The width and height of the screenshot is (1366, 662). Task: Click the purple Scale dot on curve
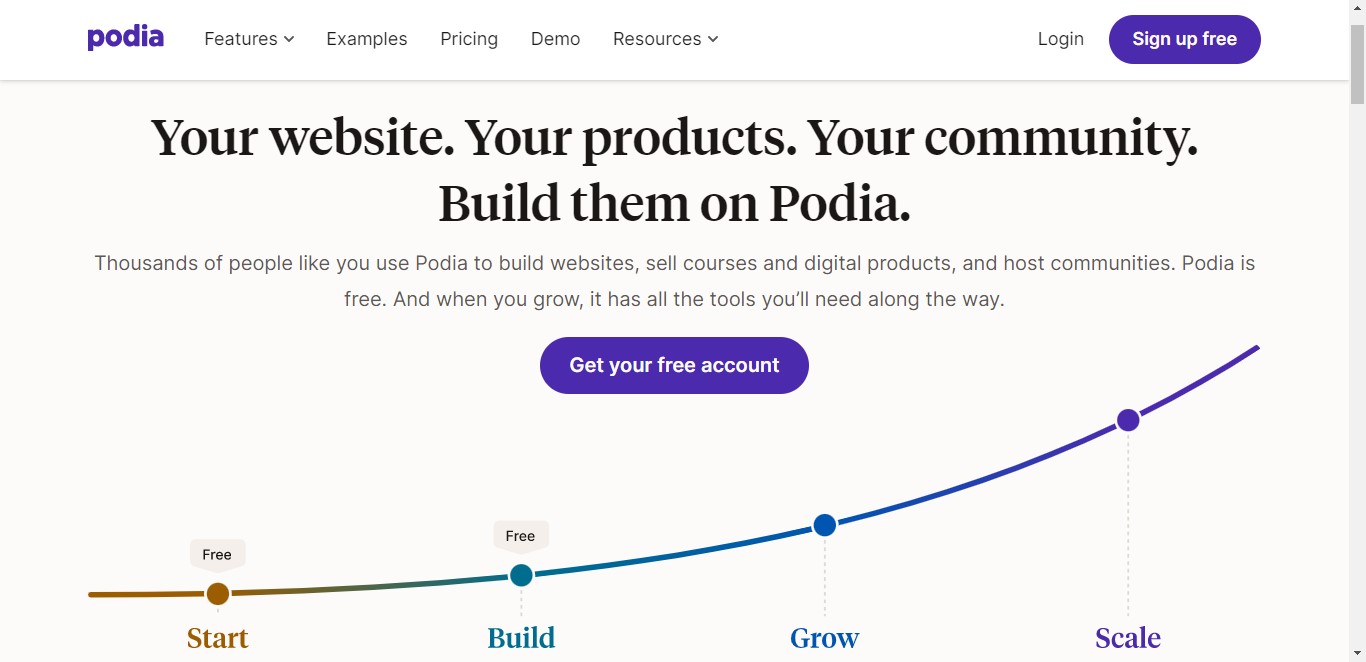(1128, 420)
